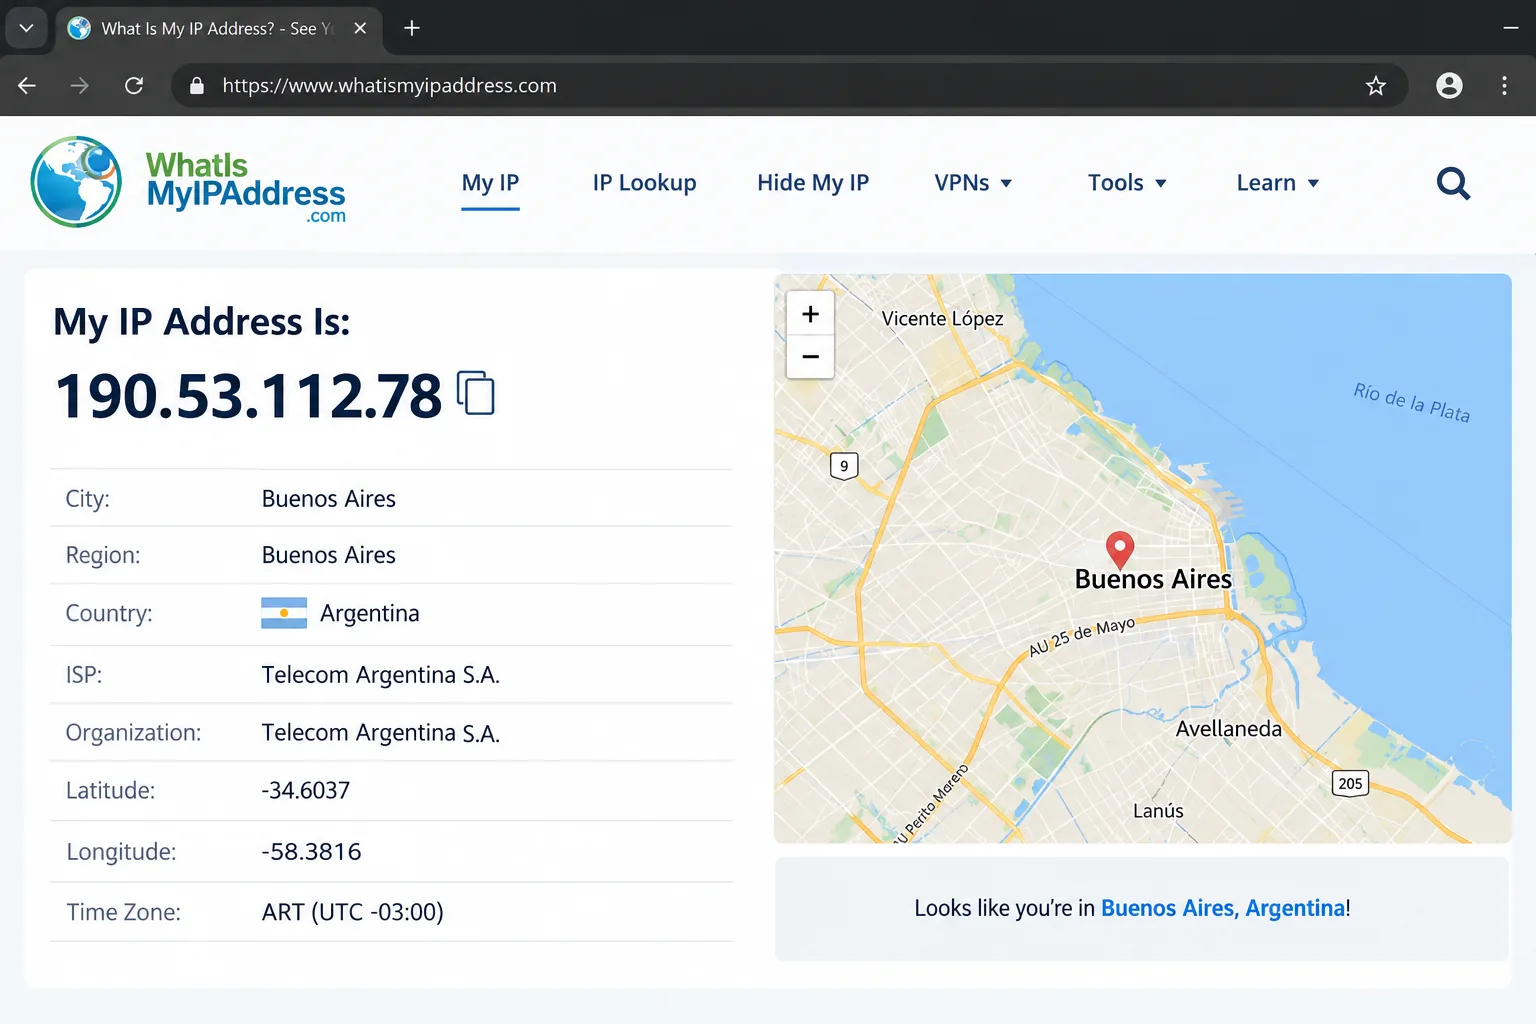The height and width of the screenshot is (1024, 1536).
Task: Bookmark this page with the star icon
Action: click(1376, 86)
